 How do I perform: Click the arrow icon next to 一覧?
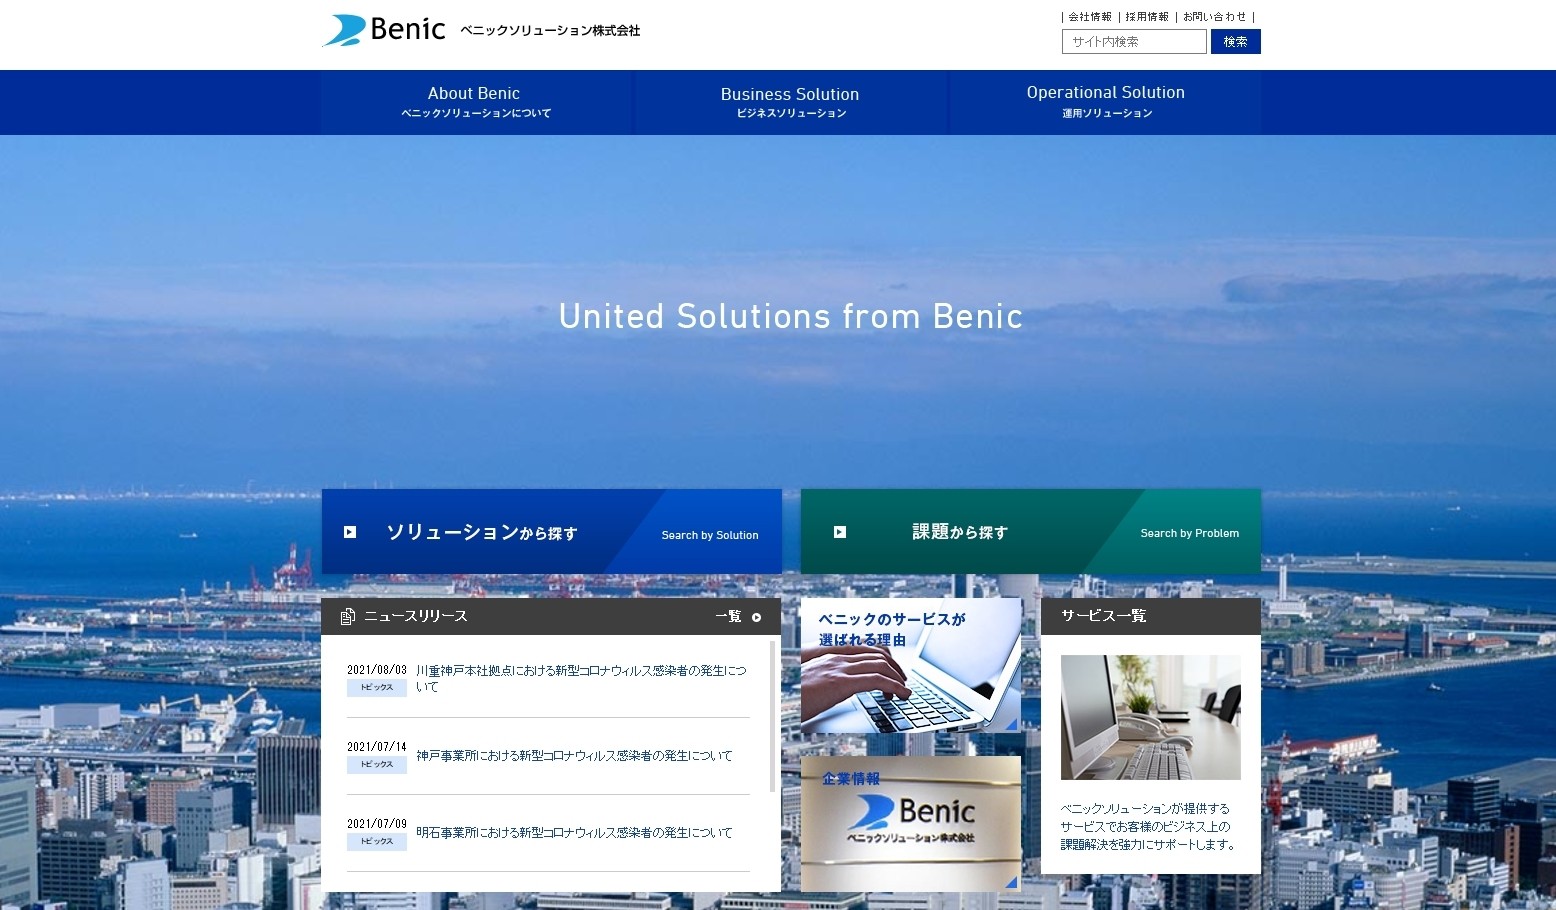pyautogui.click(x=757, y=617)
